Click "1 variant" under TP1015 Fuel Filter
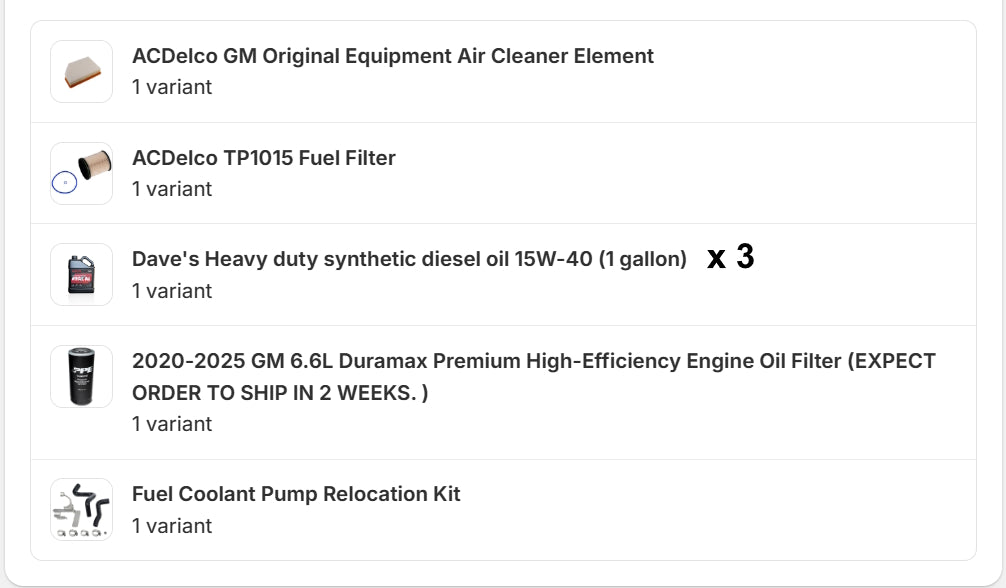The height and width of the screenshot is (588, 1006). (x=172, y=189)
